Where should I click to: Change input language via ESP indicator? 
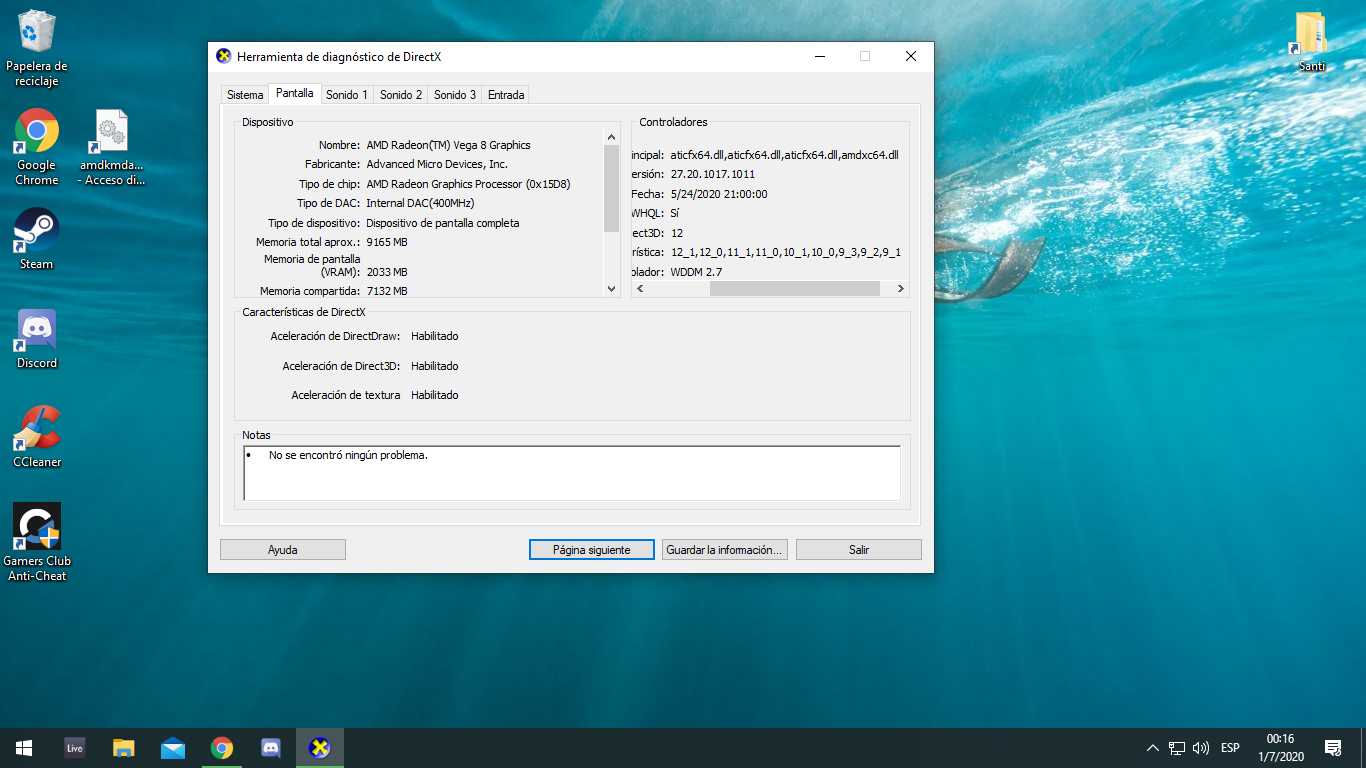click(x=1230, y=748)
